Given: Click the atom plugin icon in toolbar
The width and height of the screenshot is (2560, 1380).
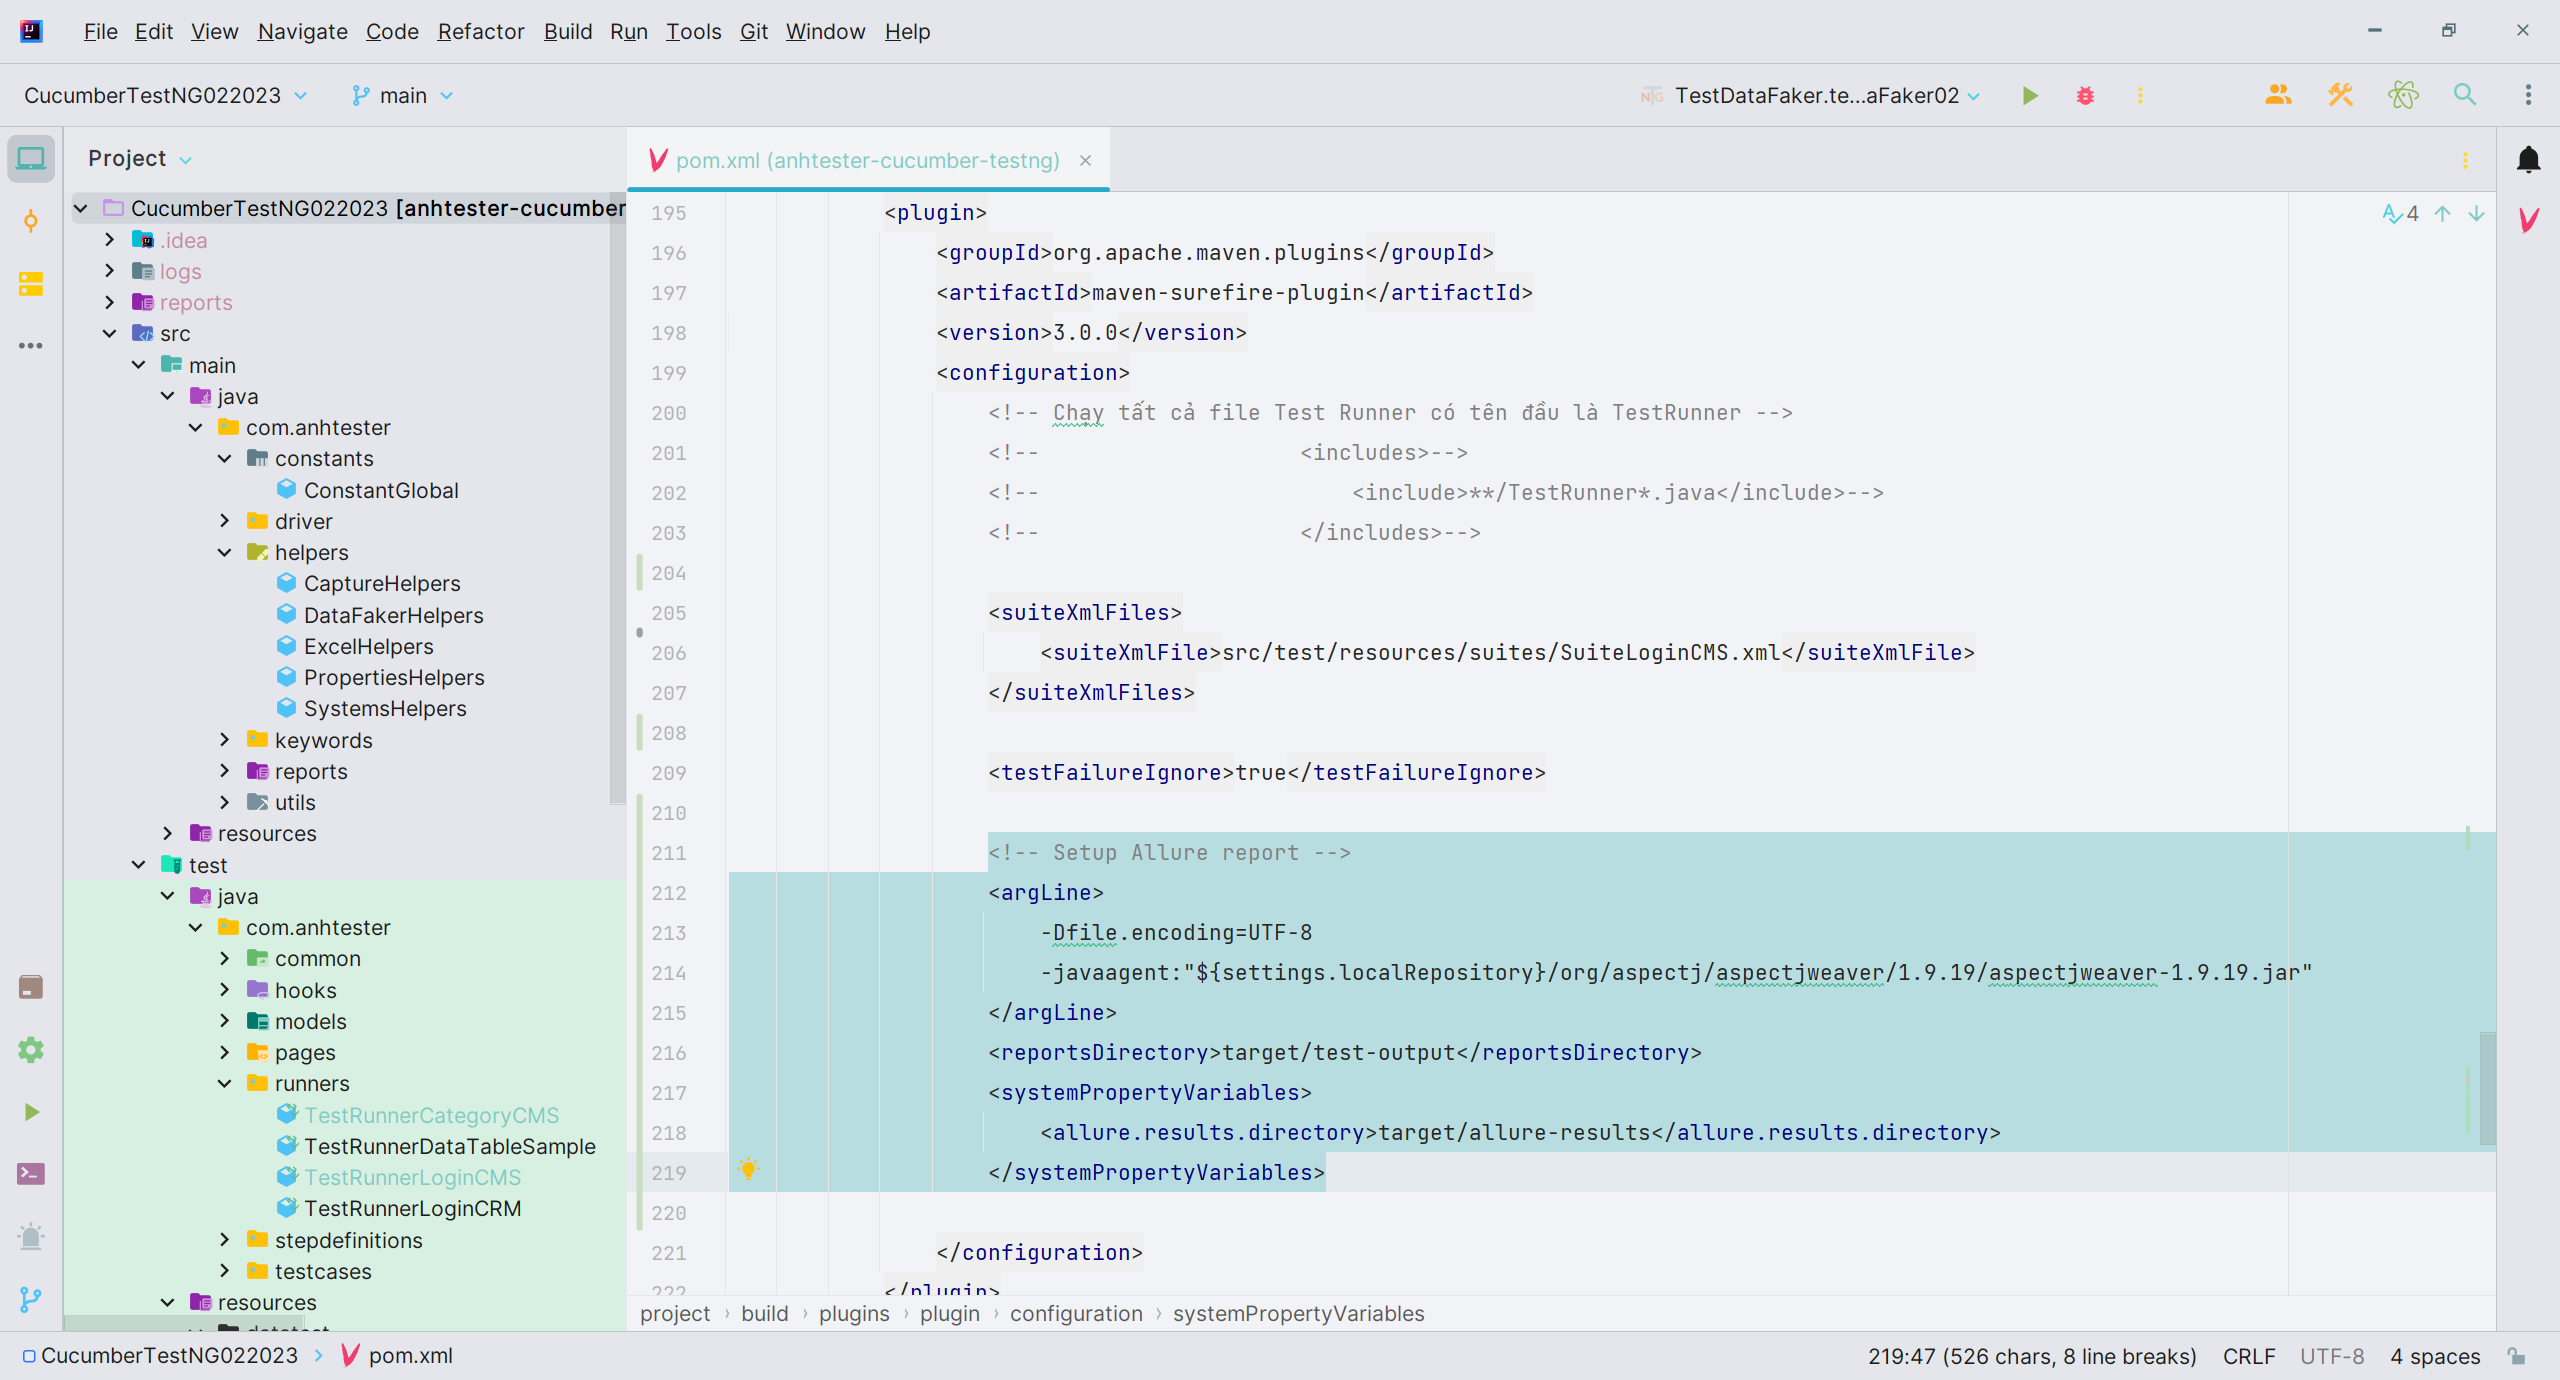Looking at the screenshot, I should tap(2403, 95).
